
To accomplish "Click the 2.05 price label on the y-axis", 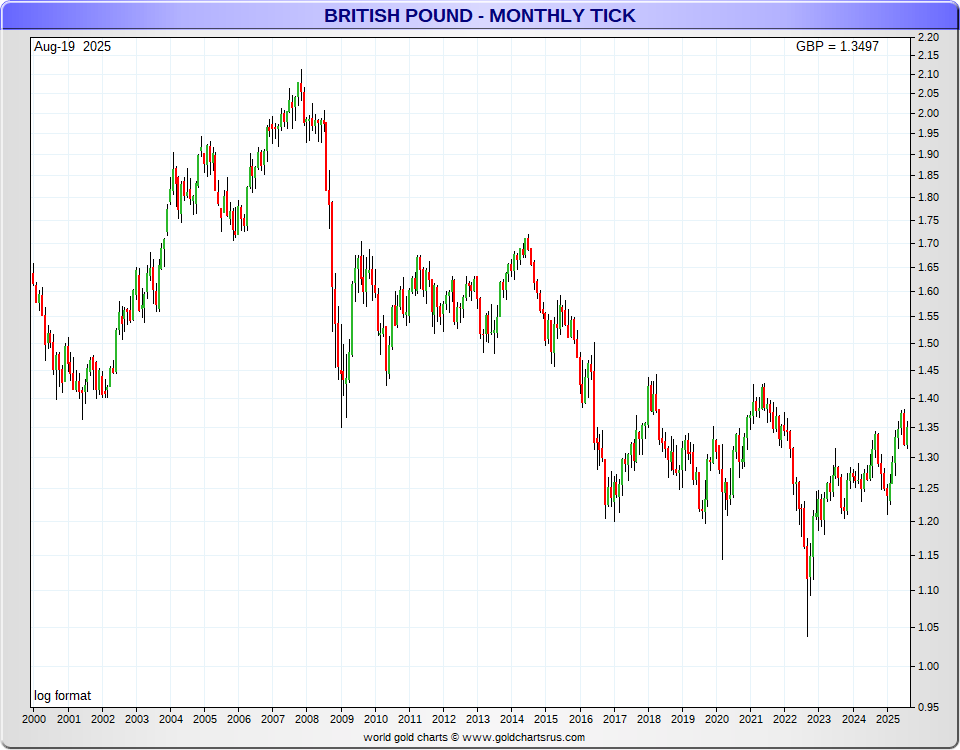I will (x=929, y=94).
